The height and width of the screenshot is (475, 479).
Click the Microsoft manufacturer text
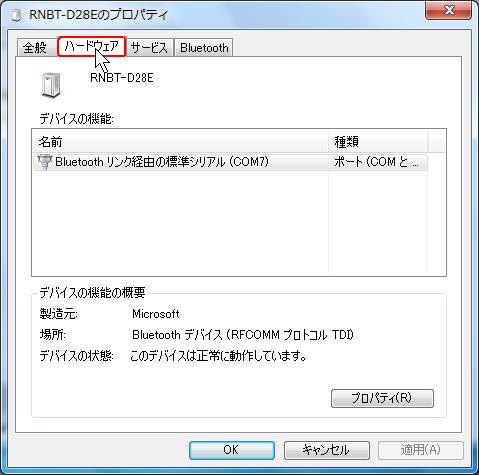(x=156, y=314)
